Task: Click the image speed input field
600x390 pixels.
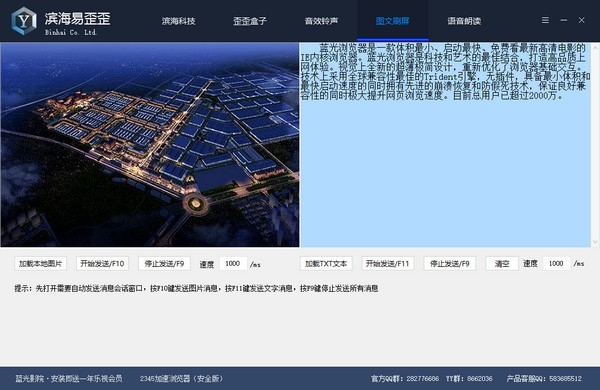Action: [x=233, y=264]
